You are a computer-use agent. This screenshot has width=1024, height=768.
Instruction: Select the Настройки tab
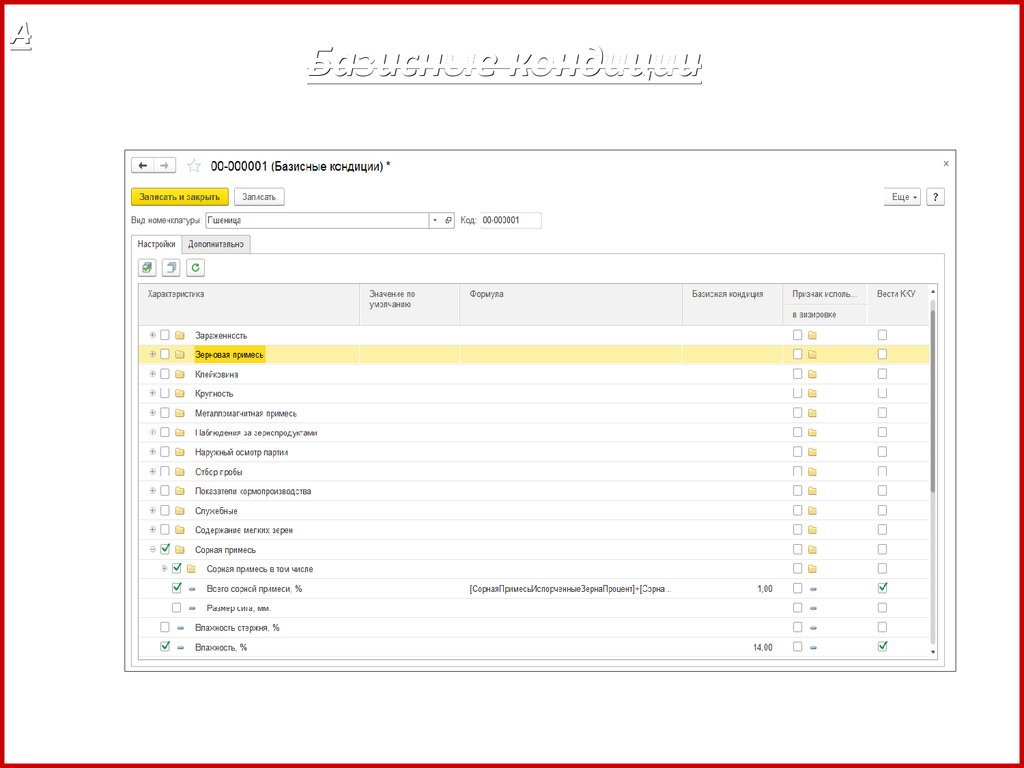155,244
